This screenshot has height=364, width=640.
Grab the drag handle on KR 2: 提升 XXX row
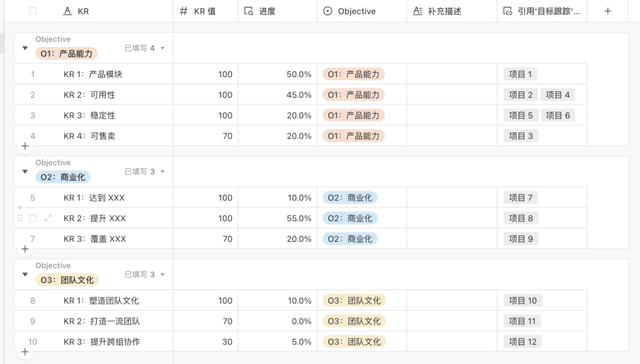coord(20,218)
